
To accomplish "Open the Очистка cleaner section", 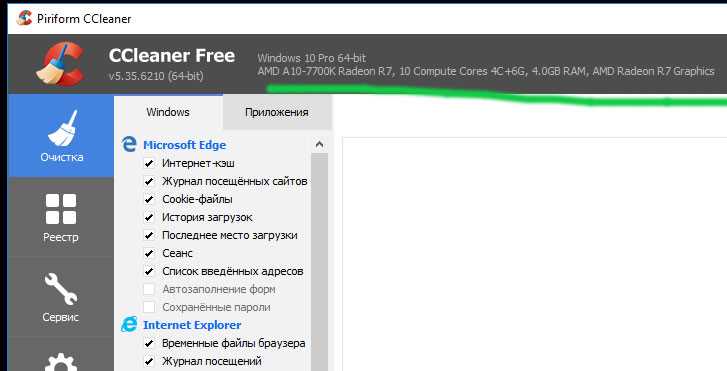I will pyautogui.click(x=61, y=136).
